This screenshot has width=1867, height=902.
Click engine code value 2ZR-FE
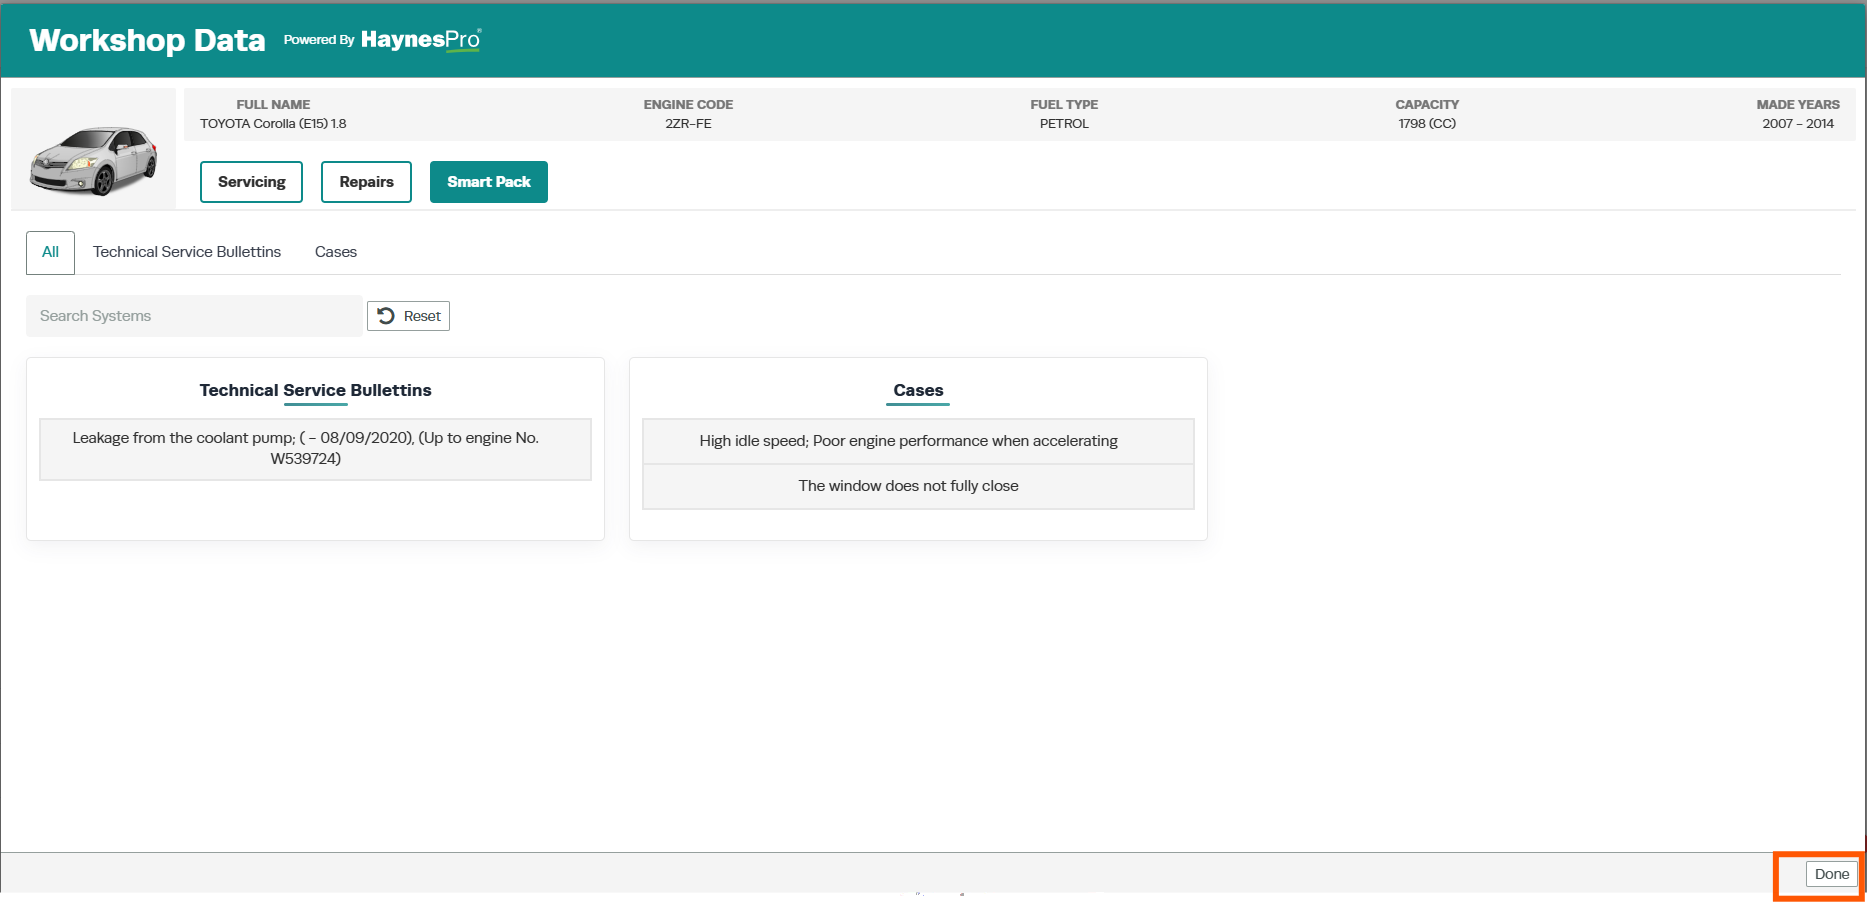688,124
